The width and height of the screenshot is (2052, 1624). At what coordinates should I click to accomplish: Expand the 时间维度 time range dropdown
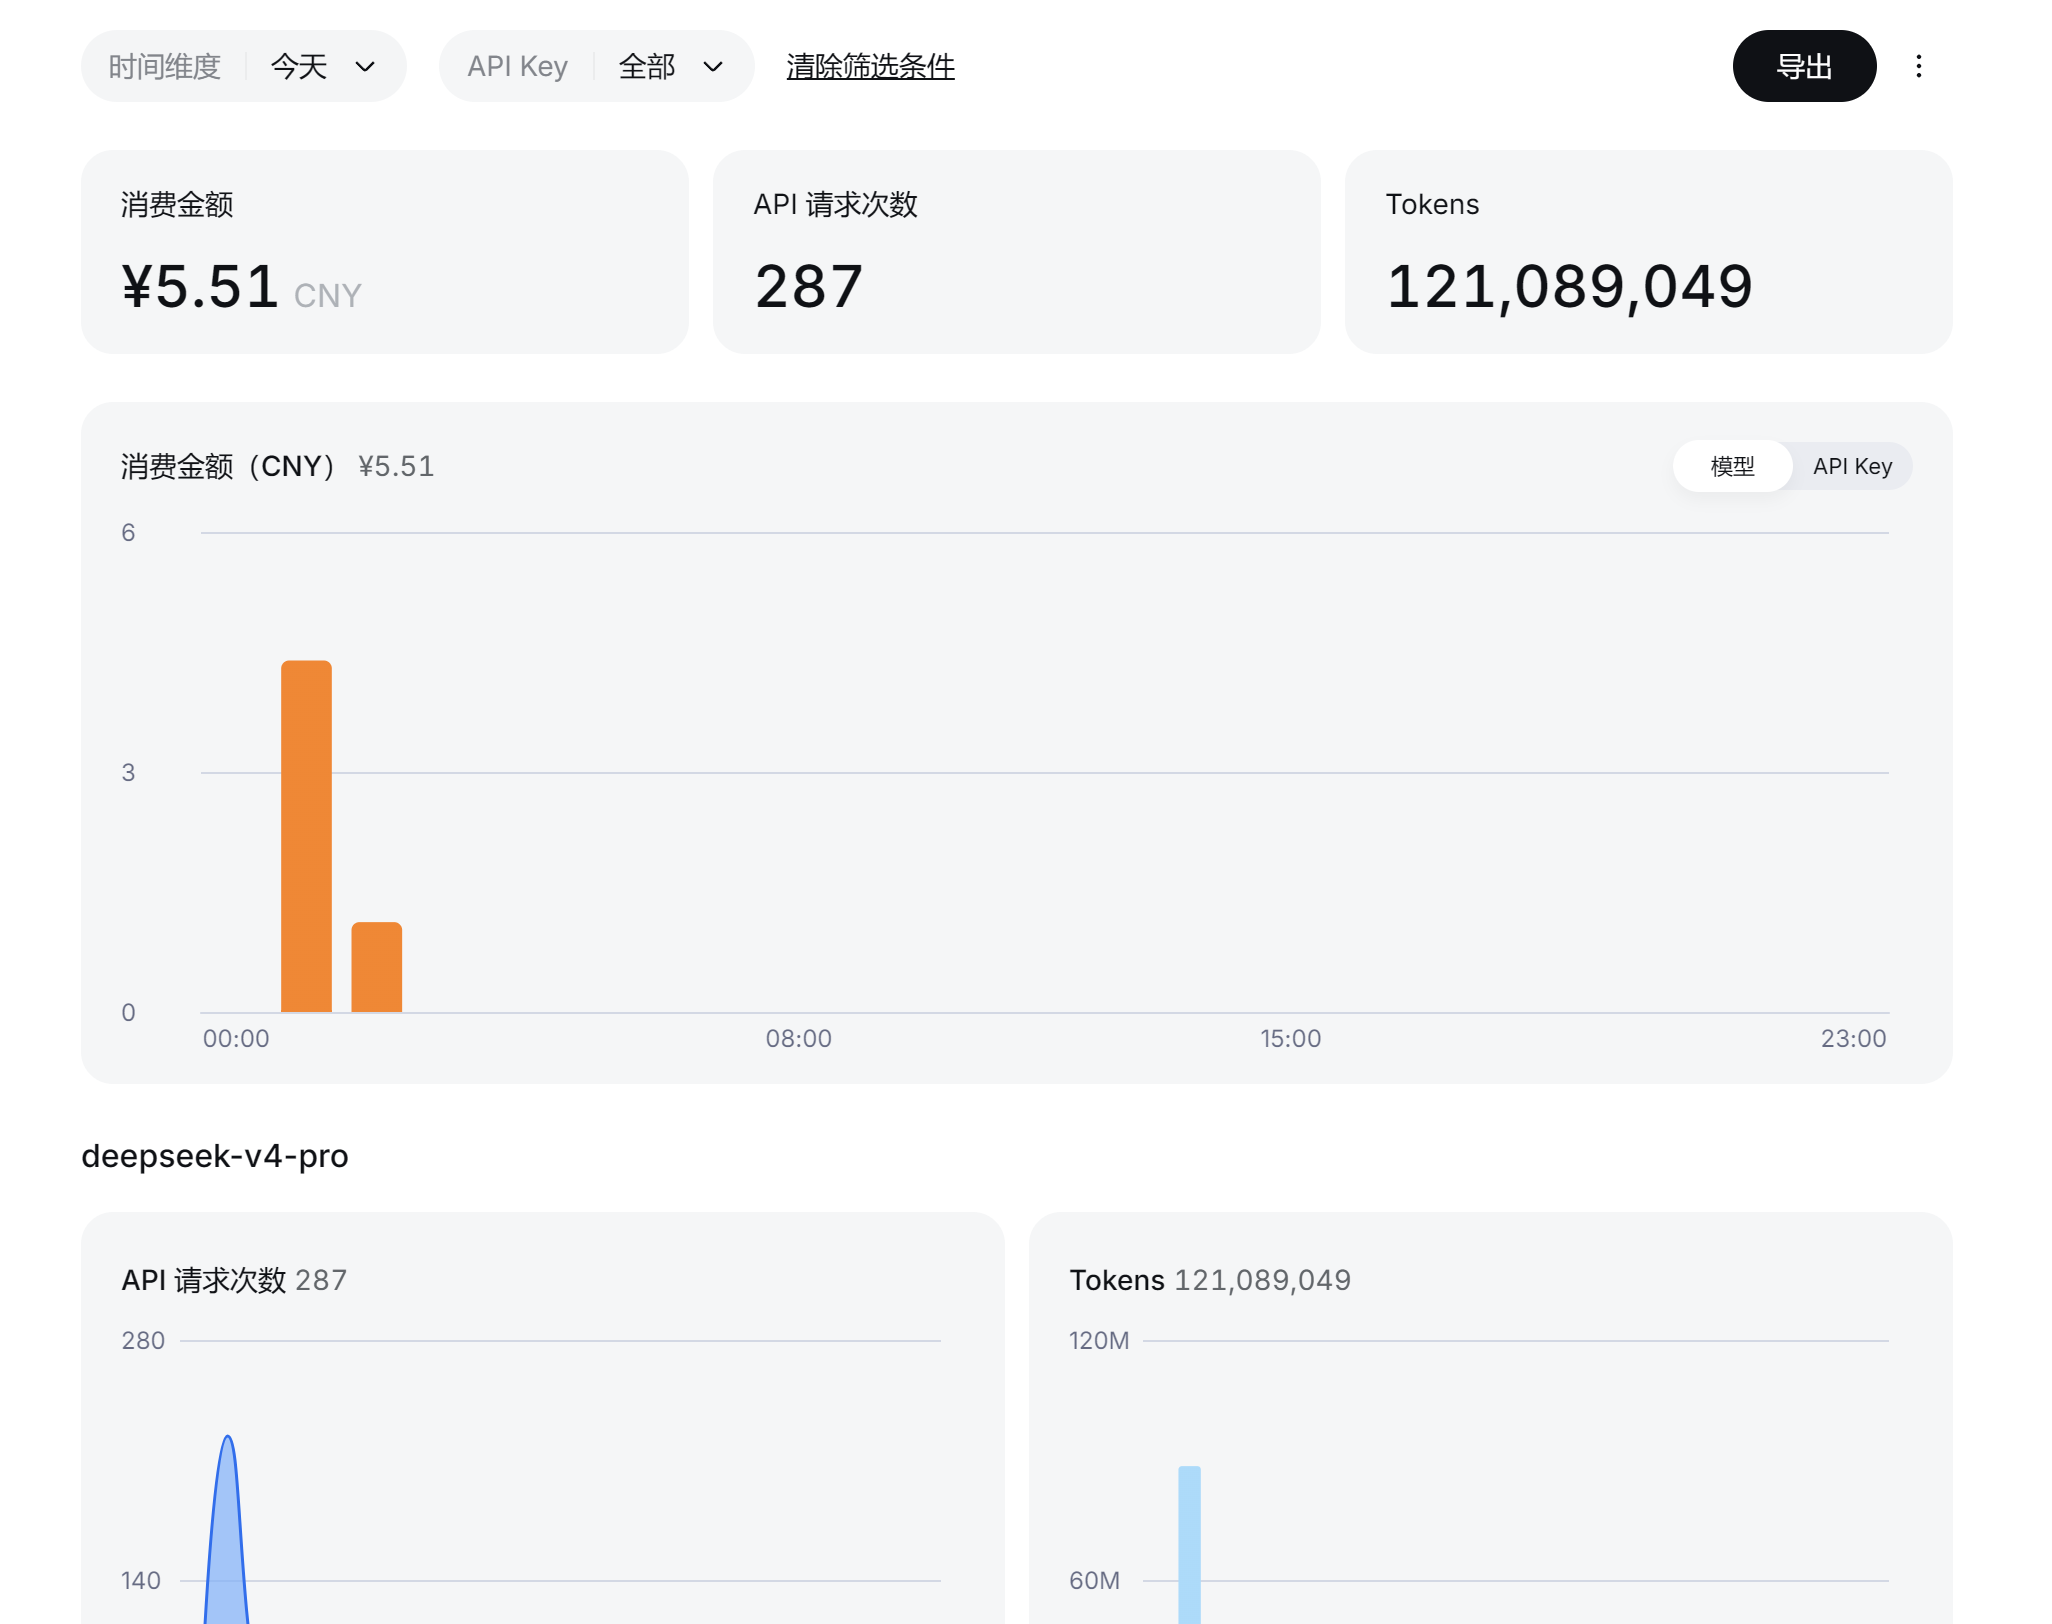click(x=243, y=66)
